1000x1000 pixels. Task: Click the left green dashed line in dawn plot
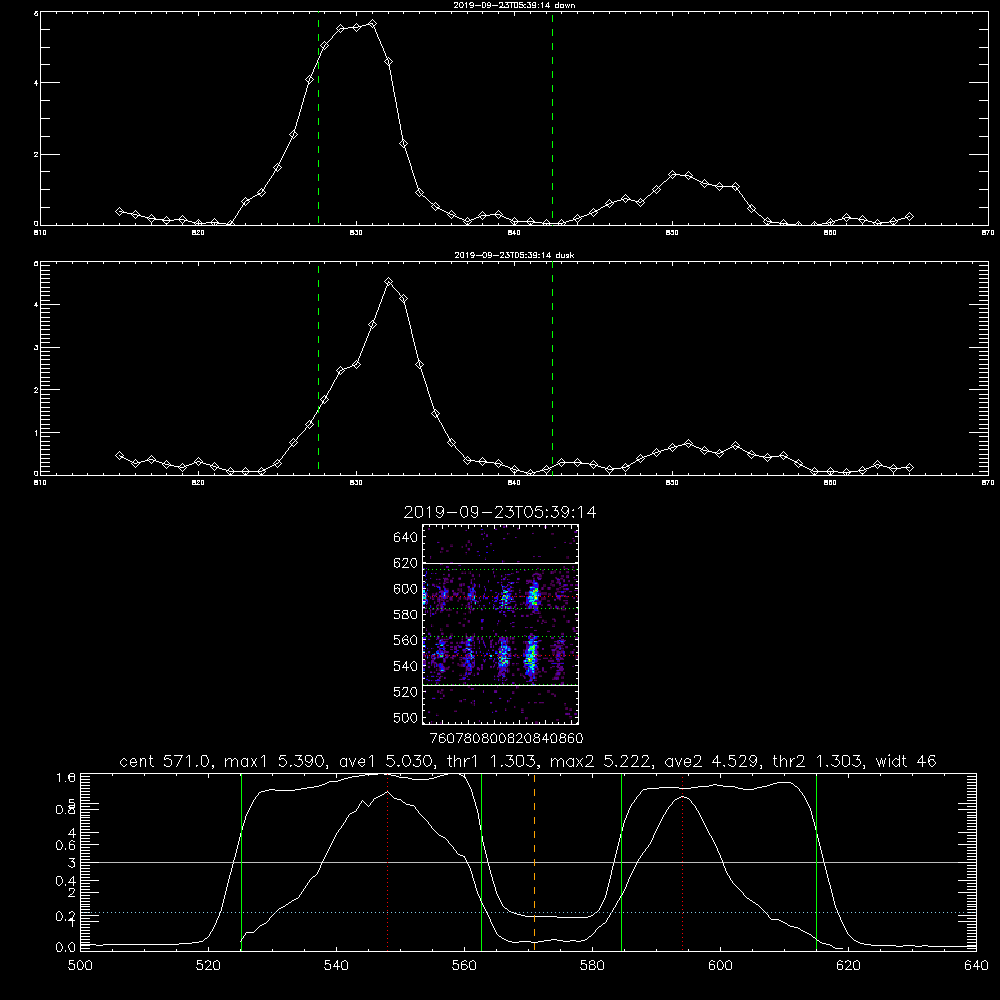click(318, 119)
